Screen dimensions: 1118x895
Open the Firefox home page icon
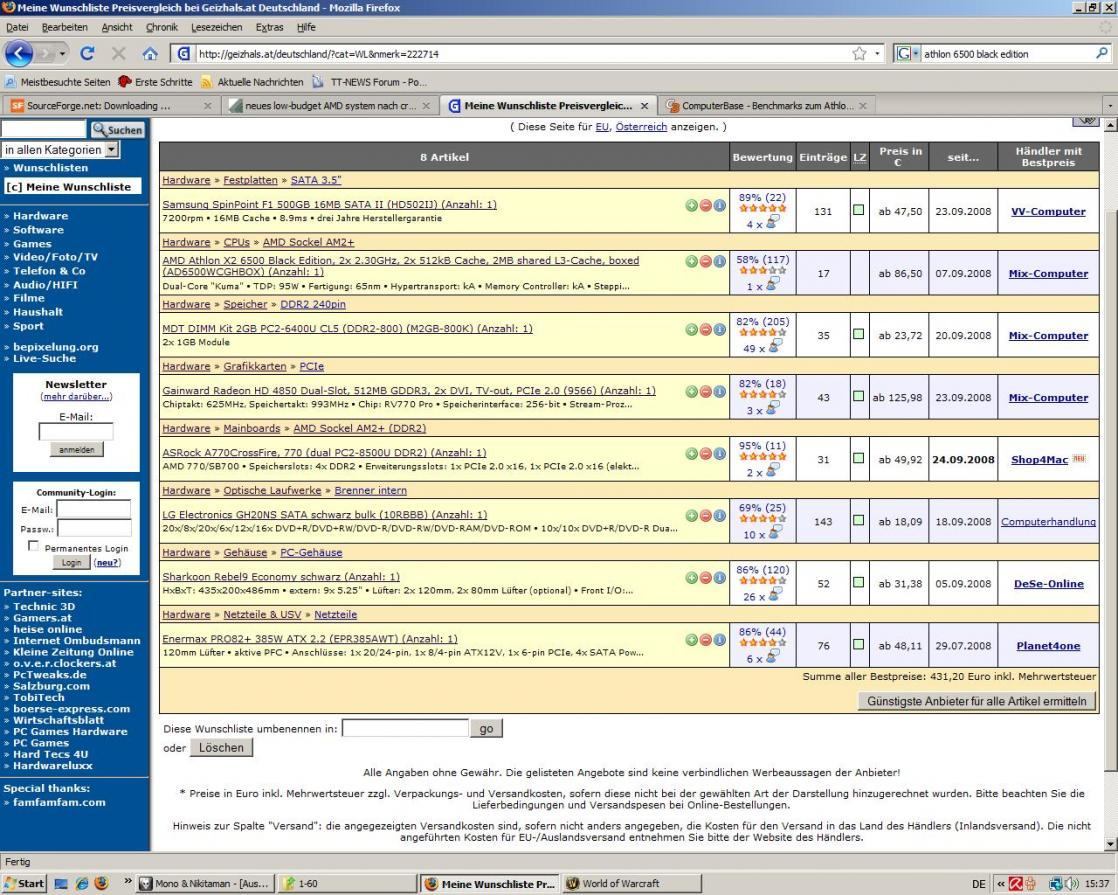pos(150,53)
